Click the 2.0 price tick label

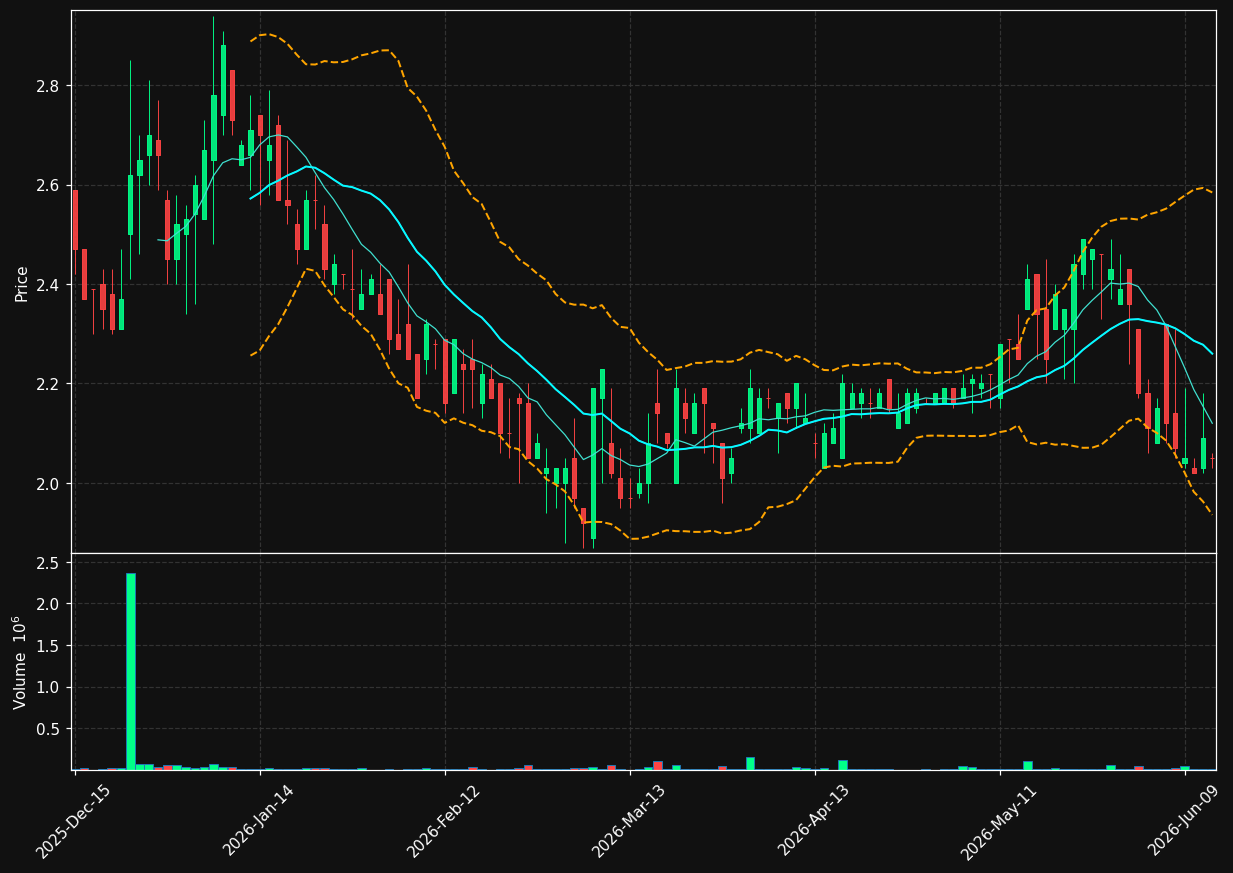click(x=50, y=484)
